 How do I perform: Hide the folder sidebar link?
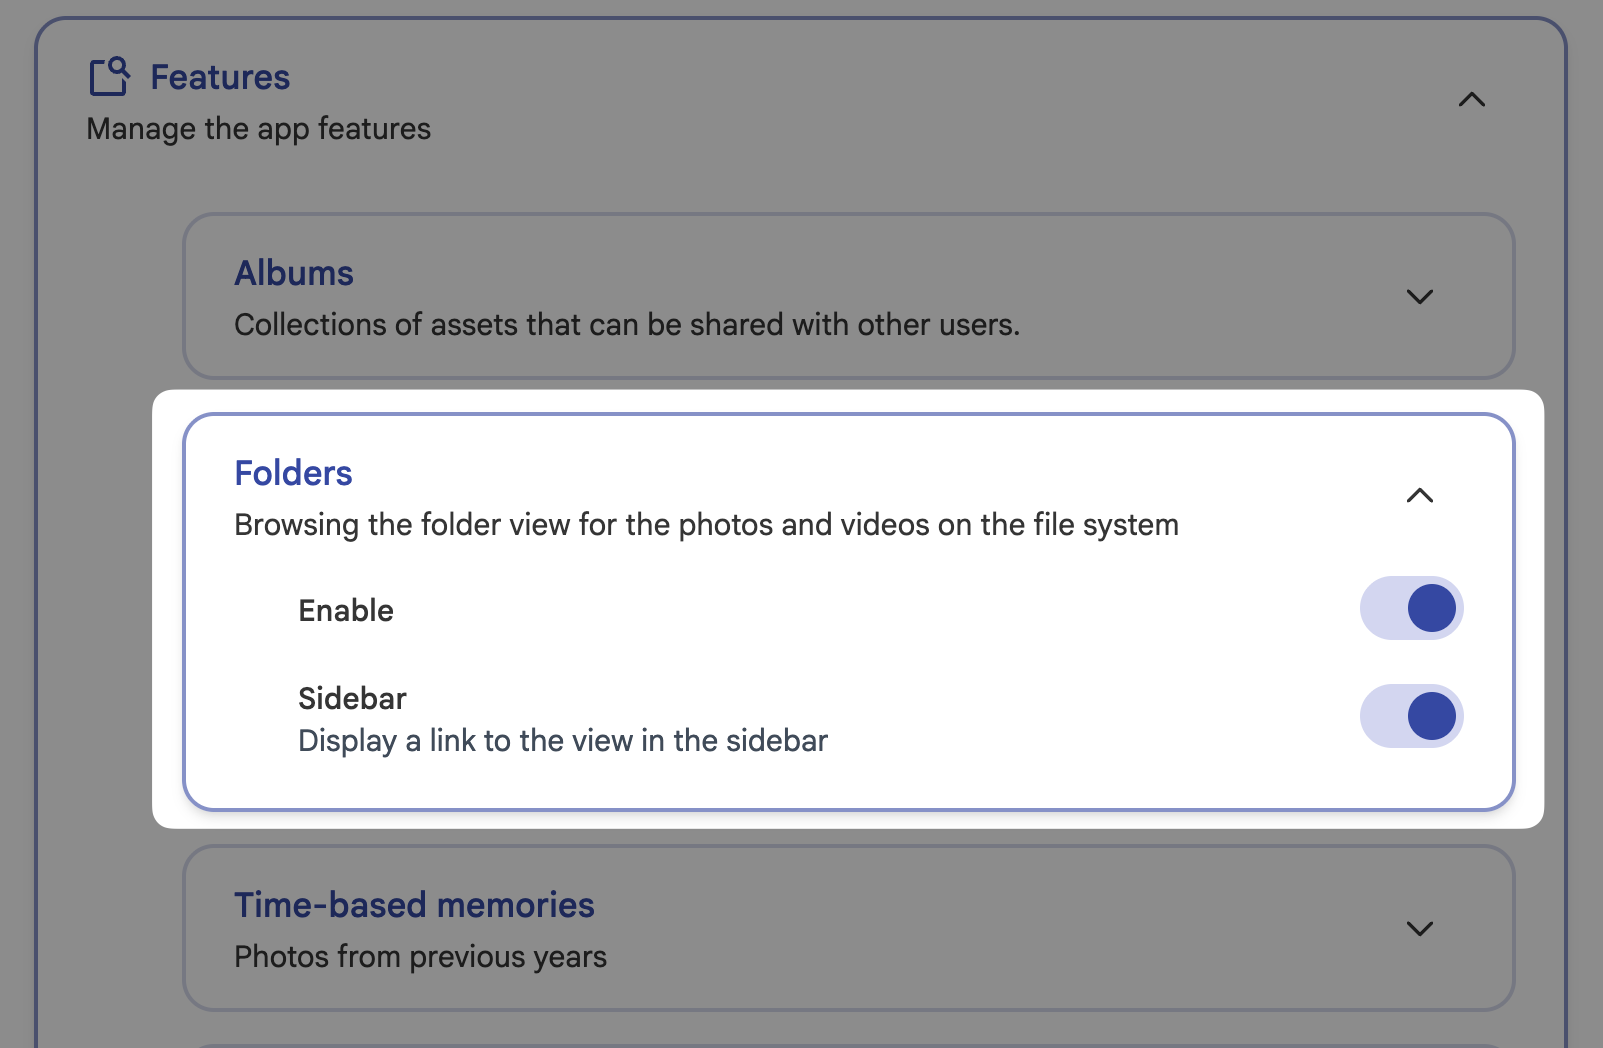click(x=1411, y=715)
